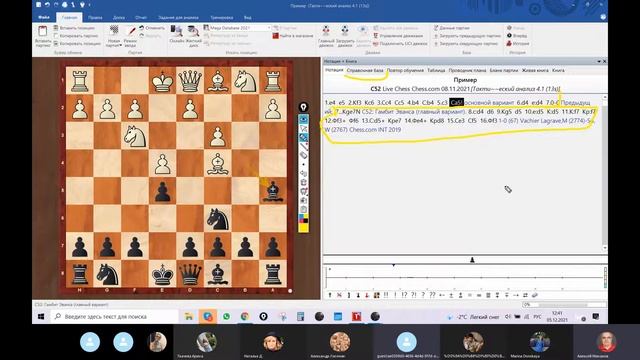This screenshot has width=640, height=360.
Task: Click the yellow color swatch in board toolbar
Action: [303, 227]
